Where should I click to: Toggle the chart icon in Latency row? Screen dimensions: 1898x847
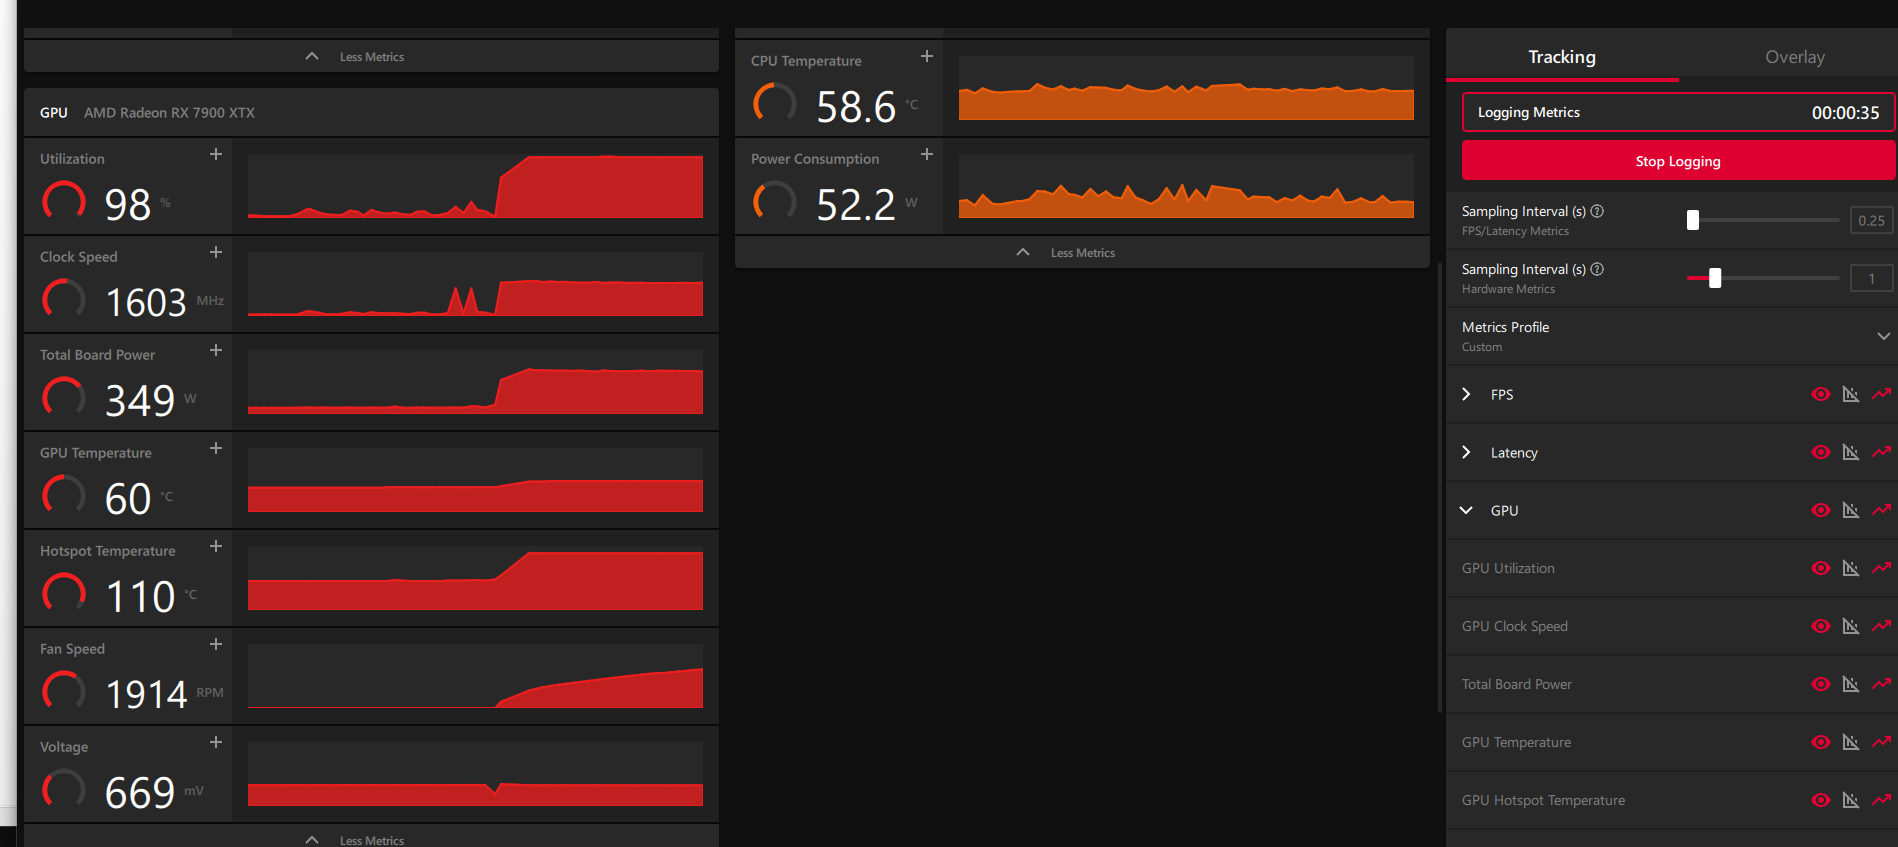click(x=1851, y=452)
